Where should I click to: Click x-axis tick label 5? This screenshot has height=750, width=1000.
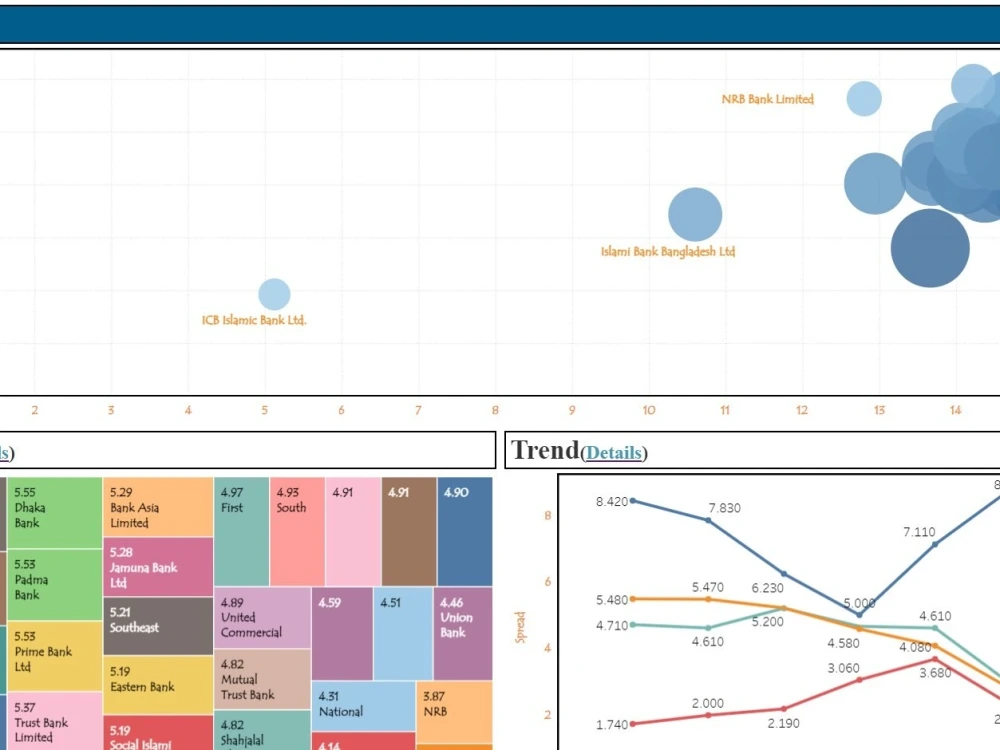[x=265, y=410]
